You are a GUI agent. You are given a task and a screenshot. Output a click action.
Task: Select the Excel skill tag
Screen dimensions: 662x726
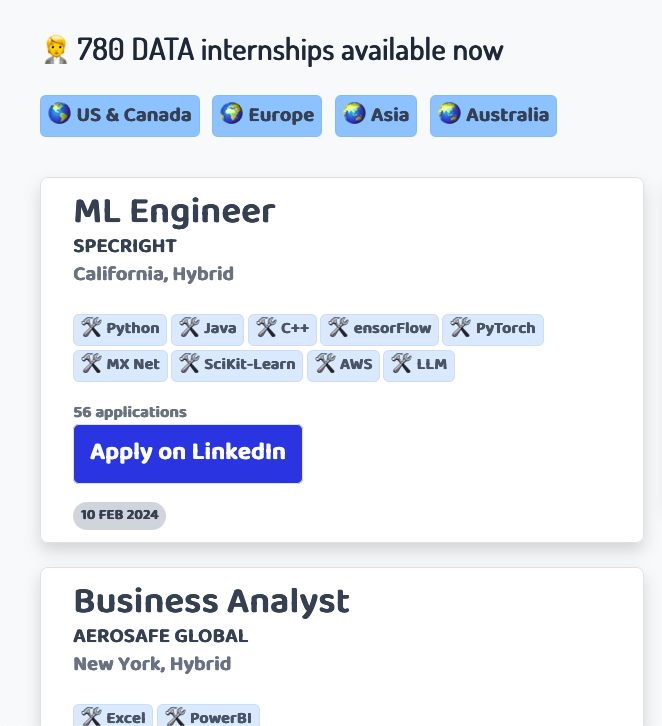pos(113,716)
